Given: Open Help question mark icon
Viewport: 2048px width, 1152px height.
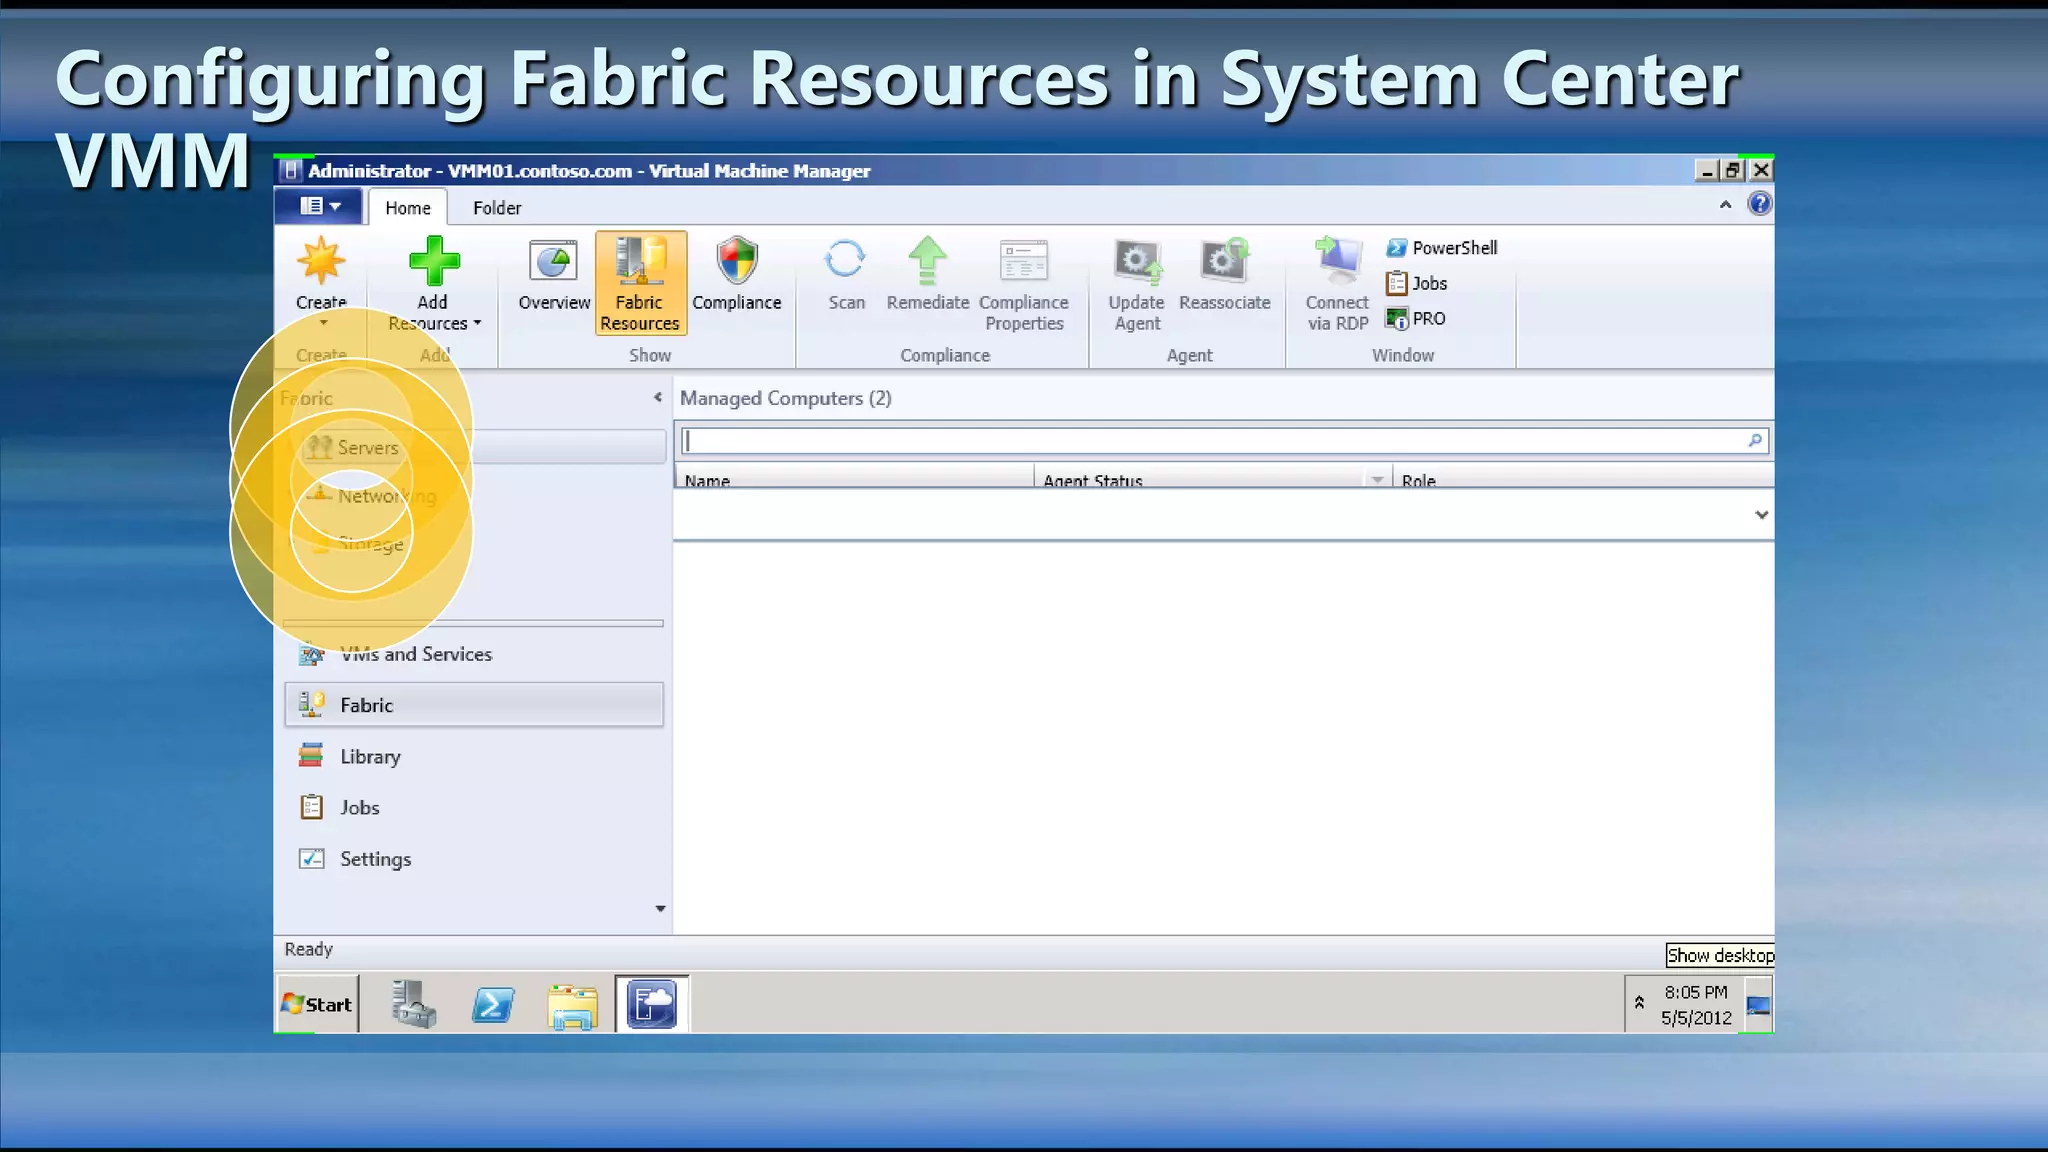Looking at the screenshot, I should click(x=1759, y=204).
